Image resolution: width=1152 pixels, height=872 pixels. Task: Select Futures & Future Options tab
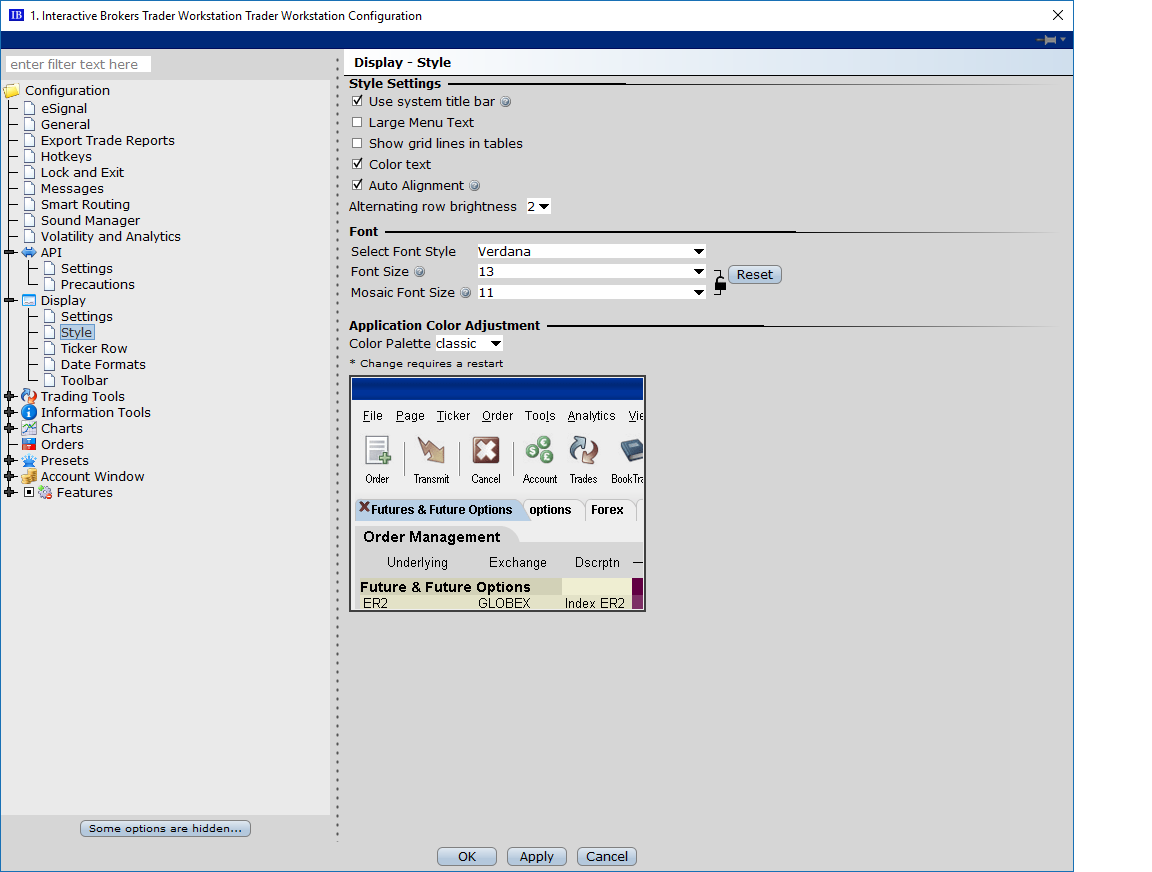coord(441,510)
